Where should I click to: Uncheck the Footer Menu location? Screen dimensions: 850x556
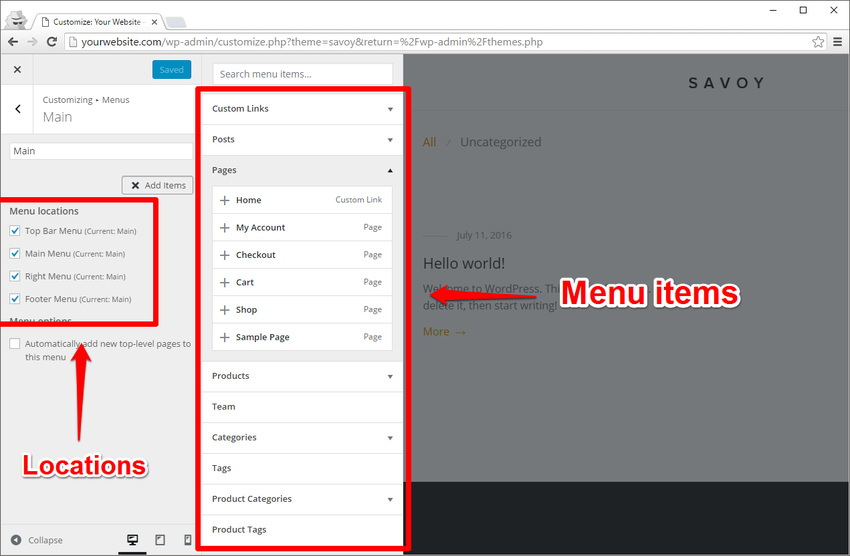[x=15, y=299]
